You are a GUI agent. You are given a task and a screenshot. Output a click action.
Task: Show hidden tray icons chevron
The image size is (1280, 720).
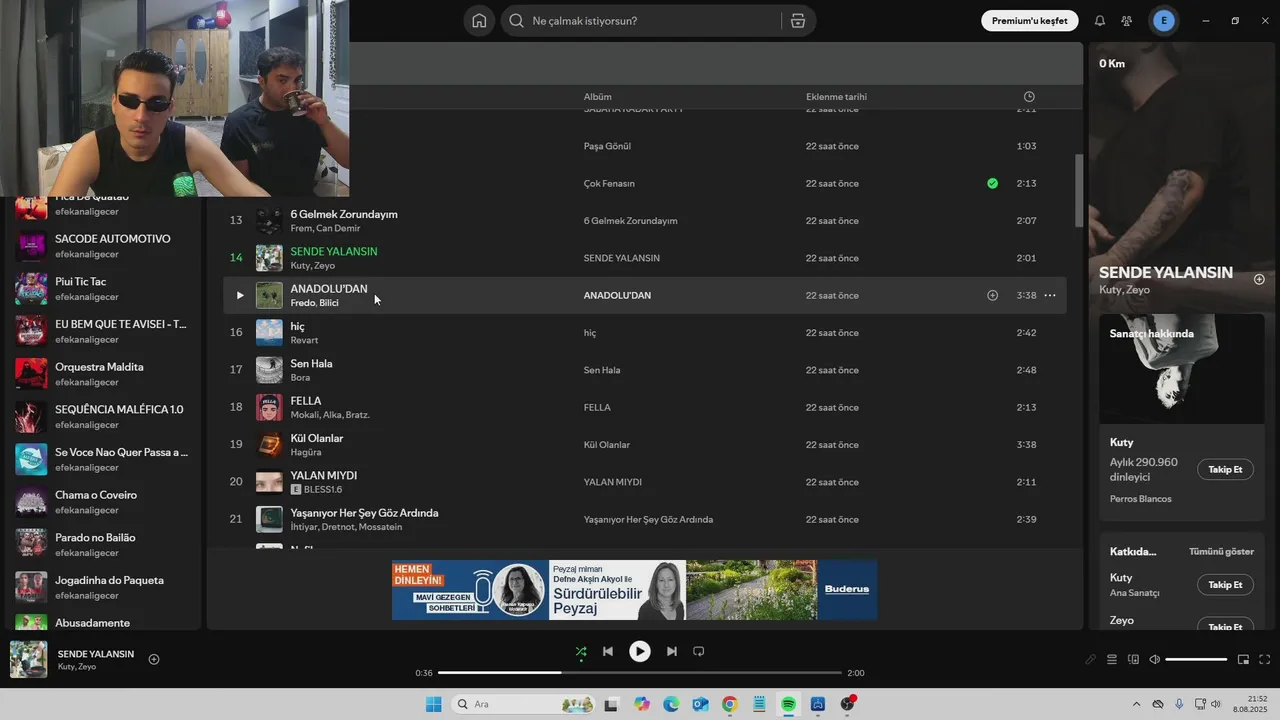click(1136, 705)
